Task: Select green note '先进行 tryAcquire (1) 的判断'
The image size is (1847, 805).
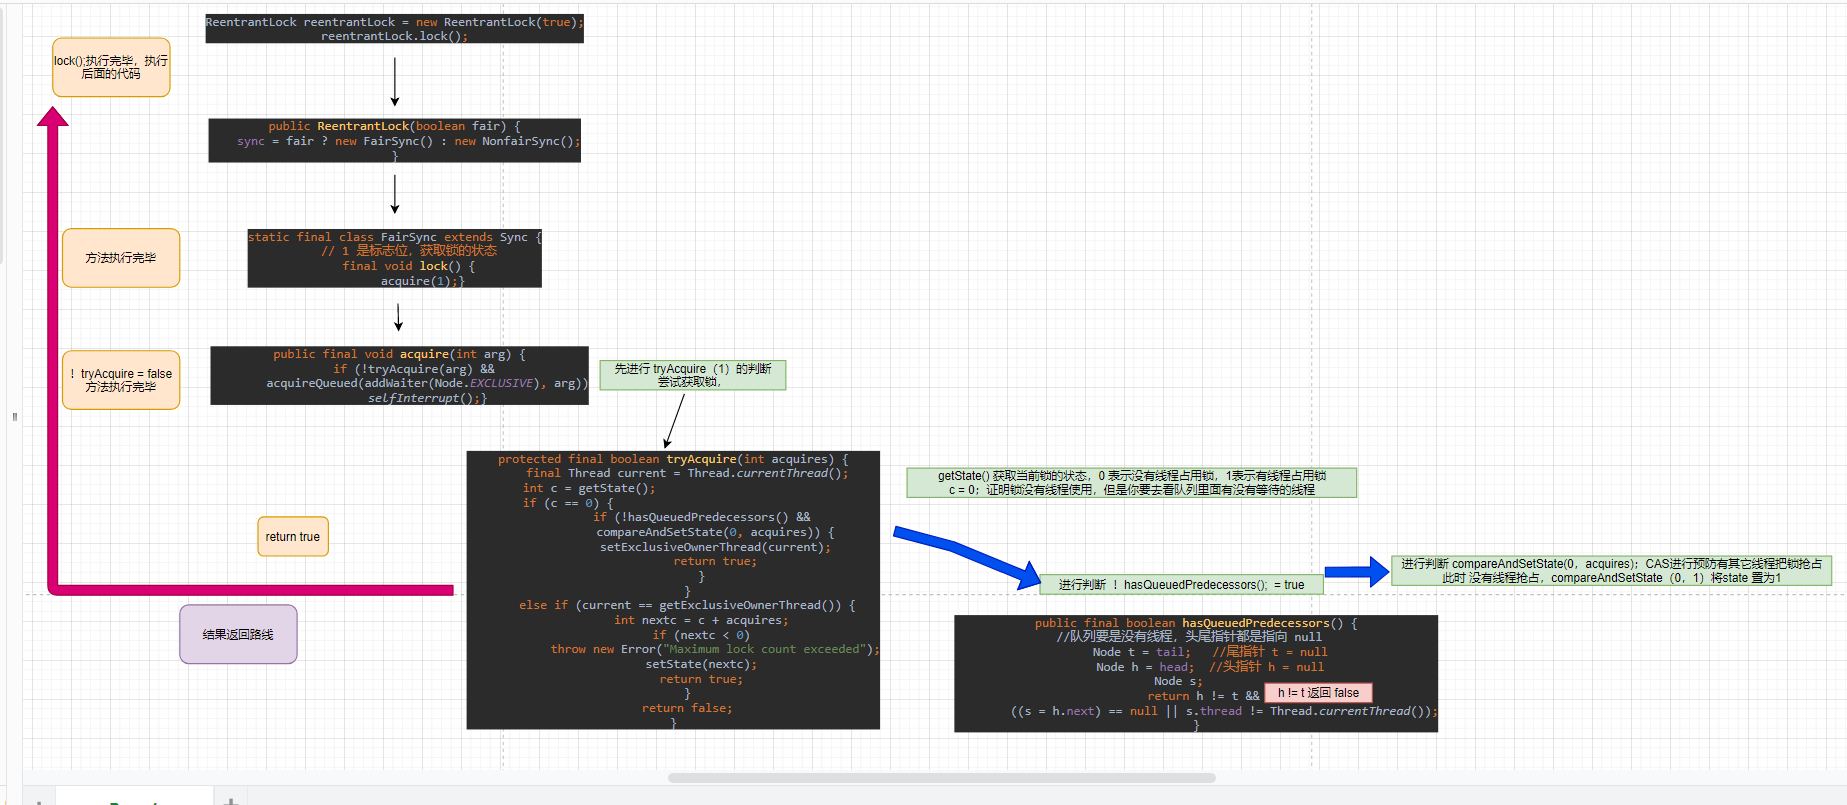Action: 693,375
